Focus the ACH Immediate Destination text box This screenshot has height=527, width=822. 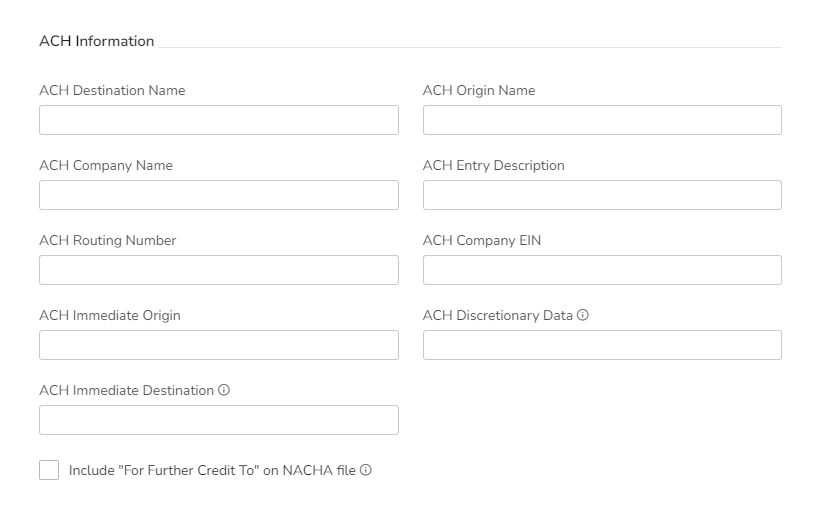(218, 420)
